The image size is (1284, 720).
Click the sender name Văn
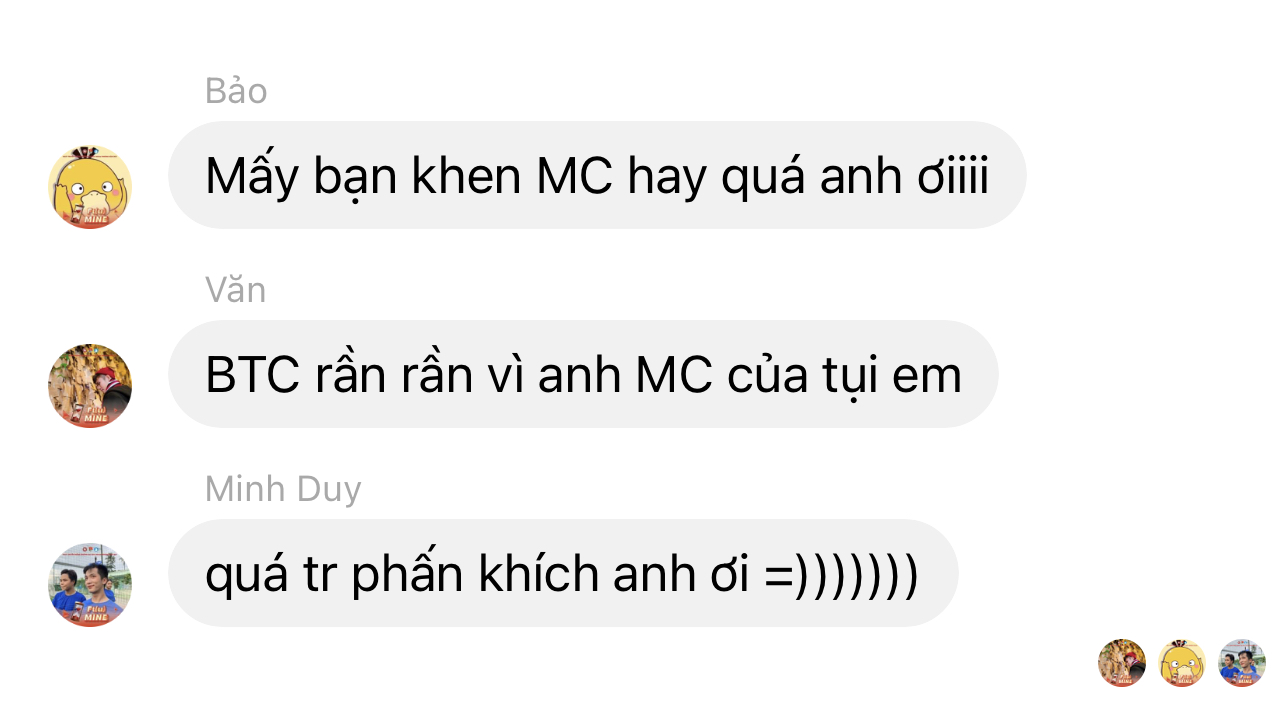click(x=236, y=290)
